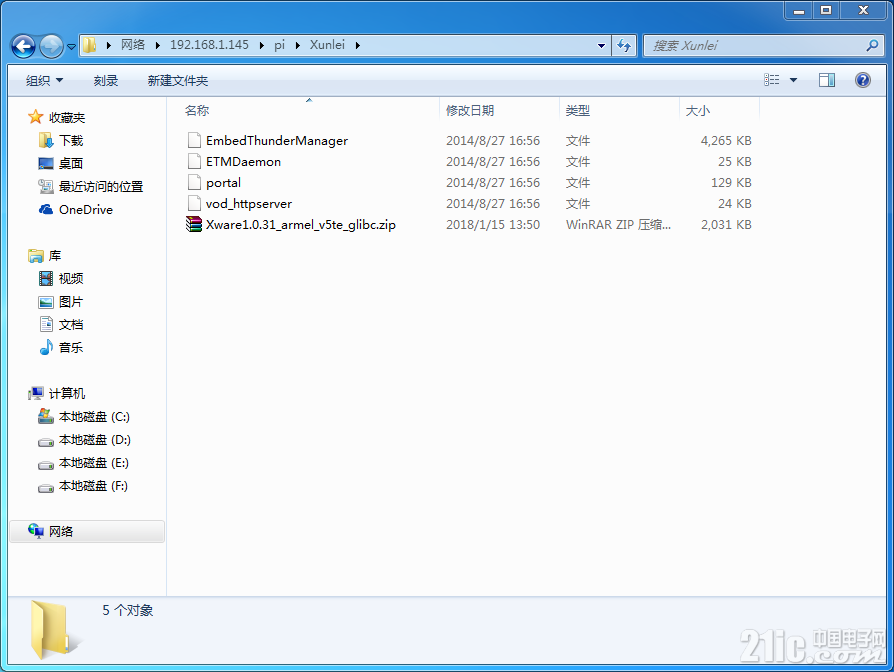Open 收藏夹 in the navigation pane

pyautogui.click(x=67, y=117)
